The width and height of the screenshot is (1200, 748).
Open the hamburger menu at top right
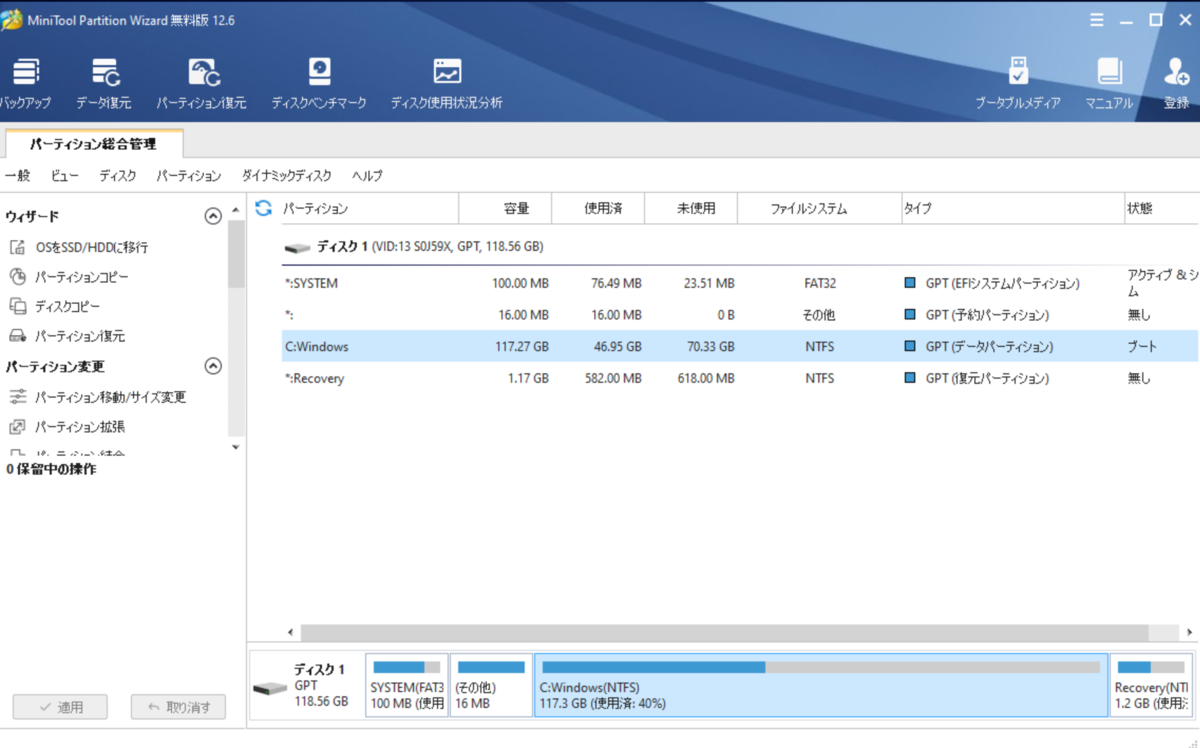(1096, 18)
